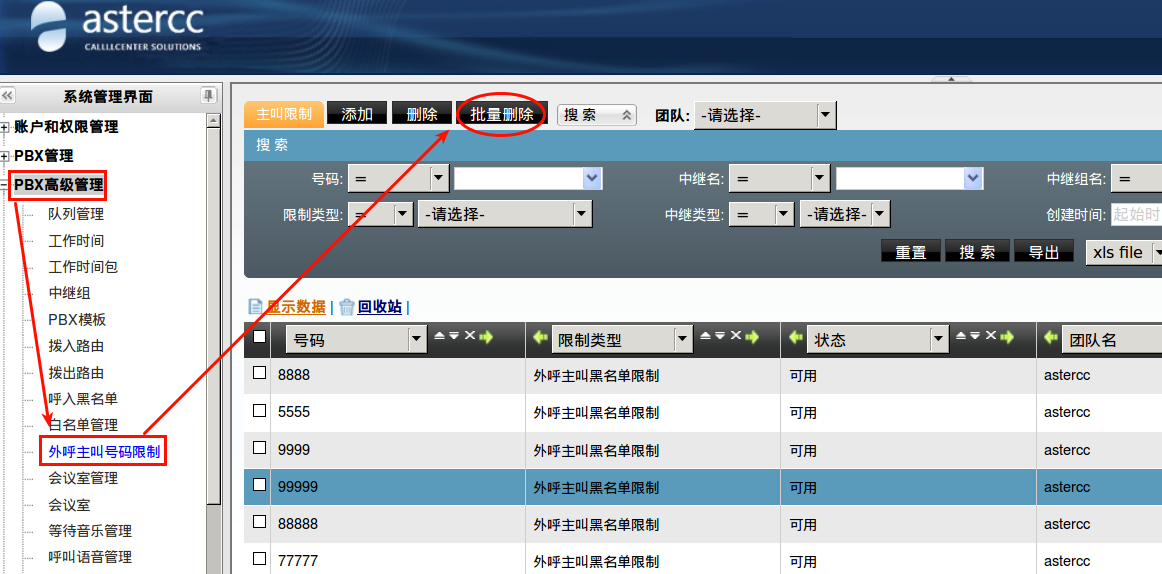Click the pin icon on the sidebar header

tap(208, 96)
